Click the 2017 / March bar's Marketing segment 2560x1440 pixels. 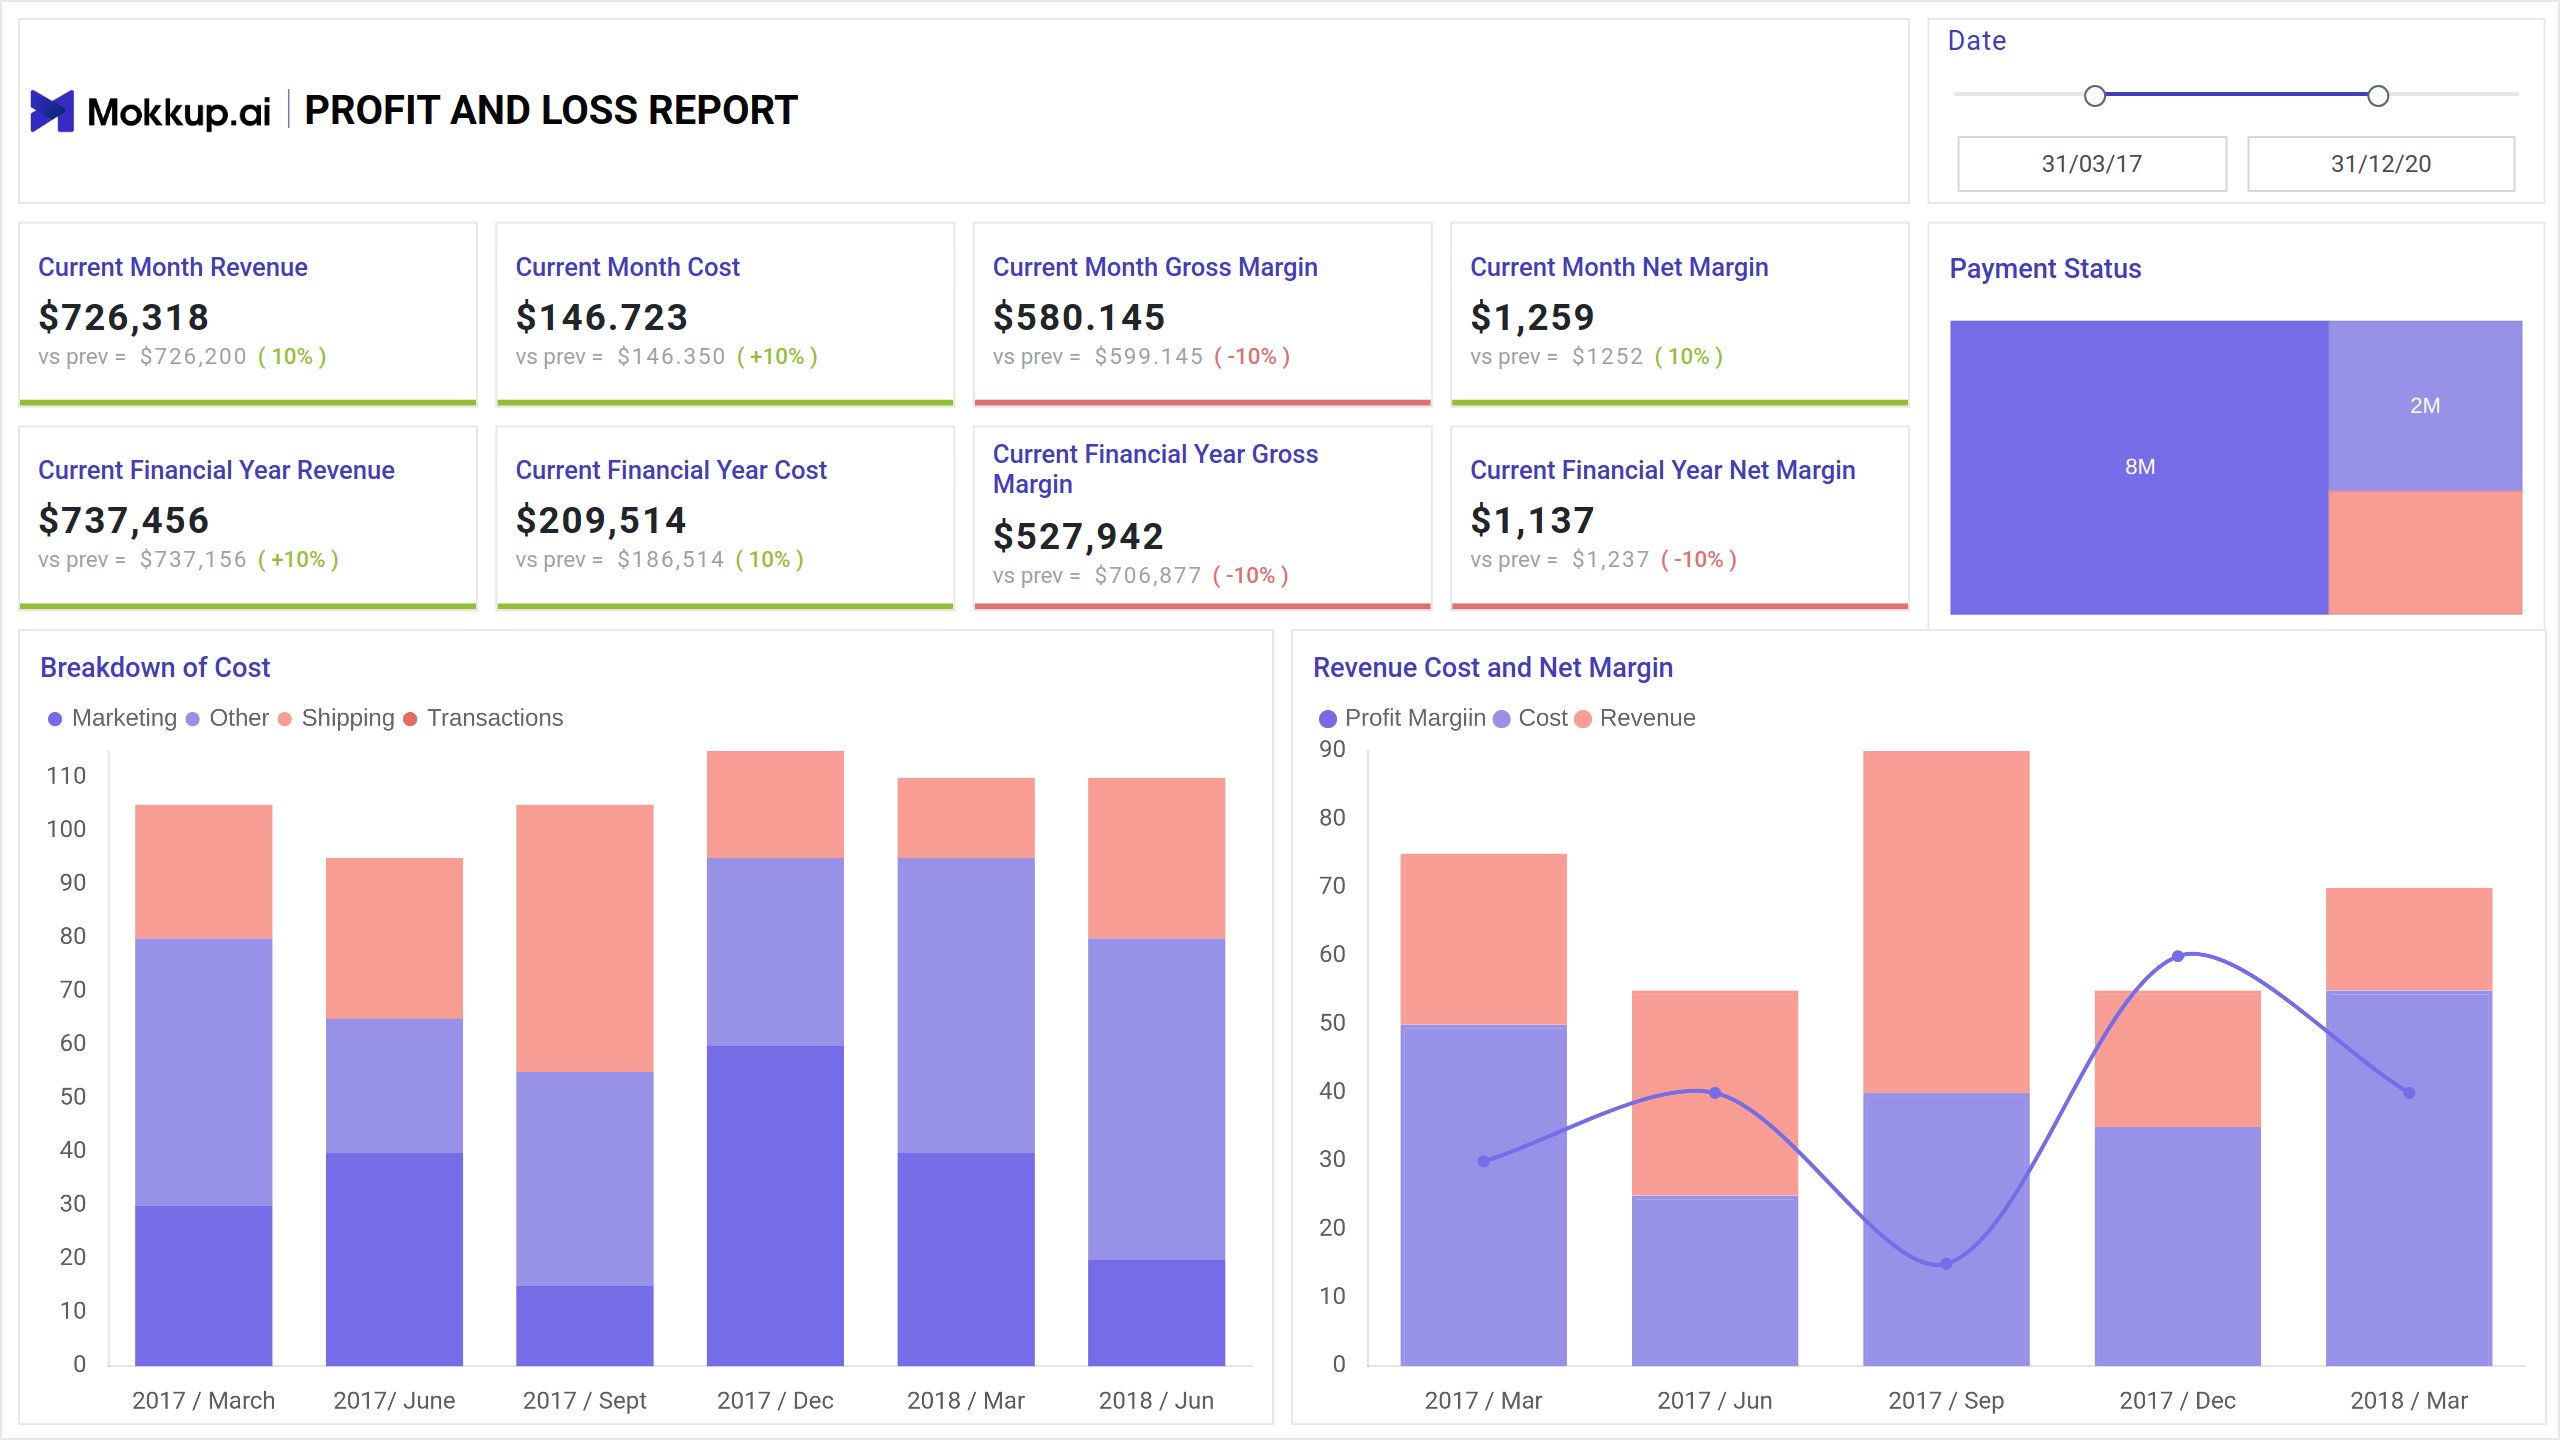tap(204, 1285)
